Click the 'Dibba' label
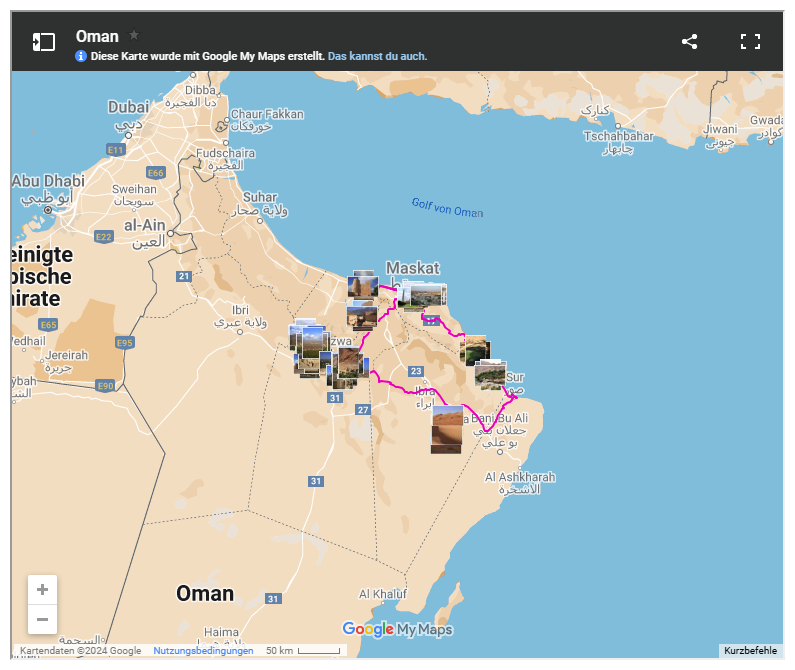795x670 pixels. [x=200, y=90]
